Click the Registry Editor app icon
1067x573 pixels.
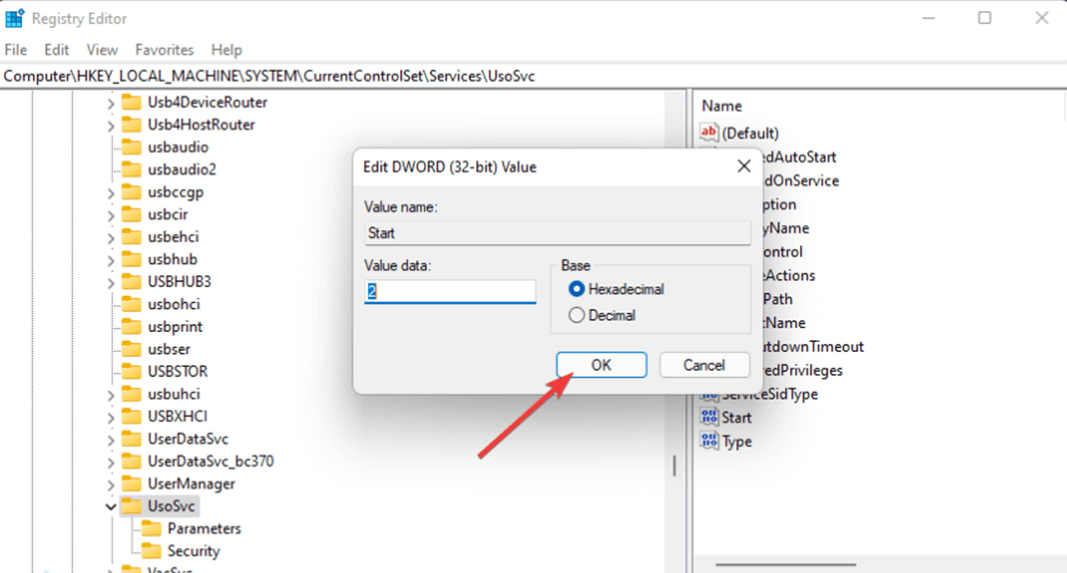click(x=14, y=18)
